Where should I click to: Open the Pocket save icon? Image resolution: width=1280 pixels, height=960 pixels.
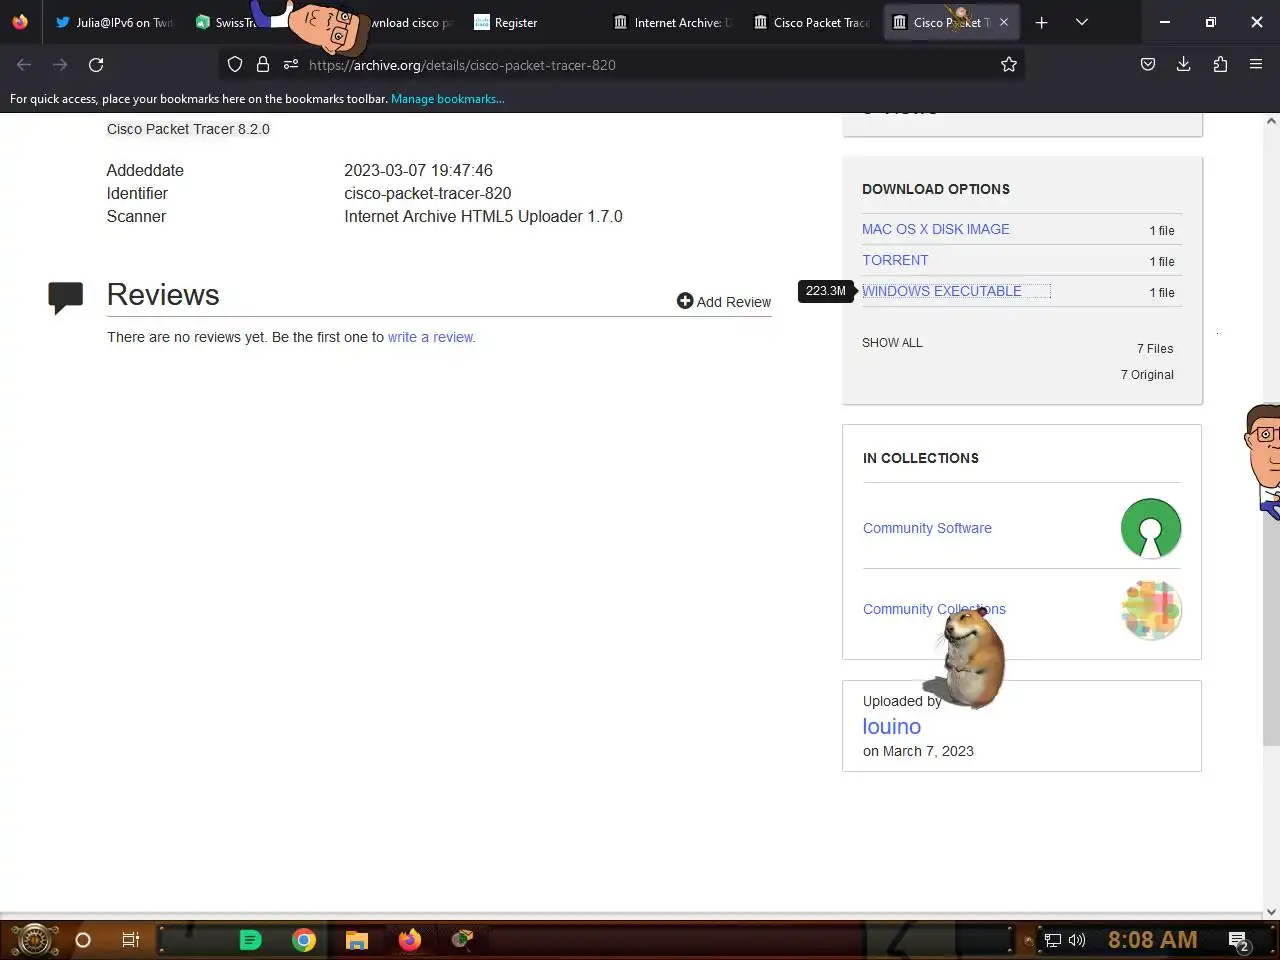coord(1148,65)
